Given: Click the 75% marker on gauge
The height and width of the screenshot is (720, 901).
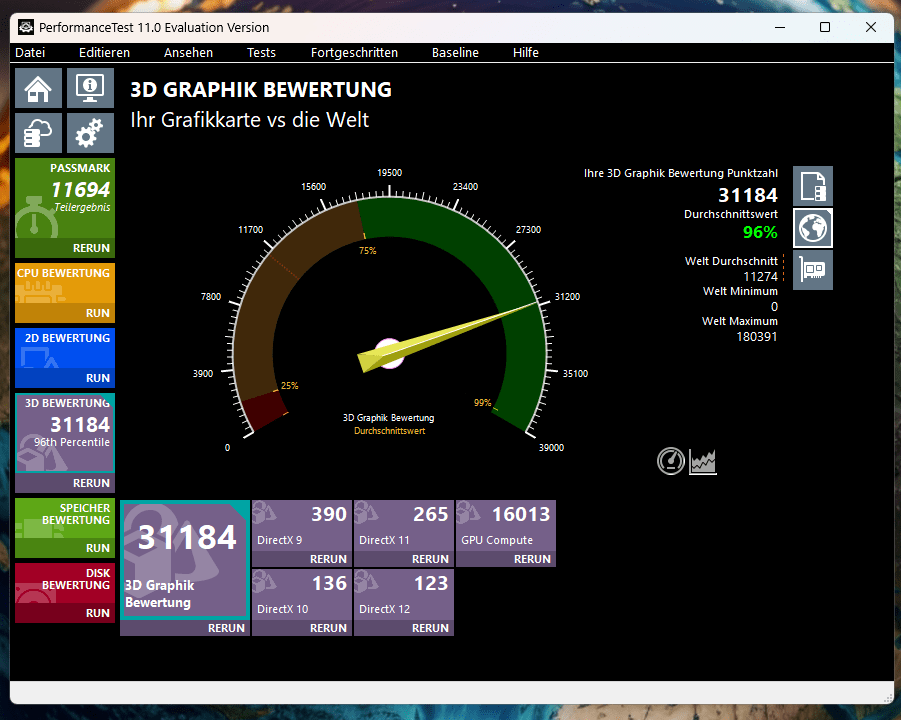Looking at the screenshot, I should pyautogui.click(x=367, y=251).
